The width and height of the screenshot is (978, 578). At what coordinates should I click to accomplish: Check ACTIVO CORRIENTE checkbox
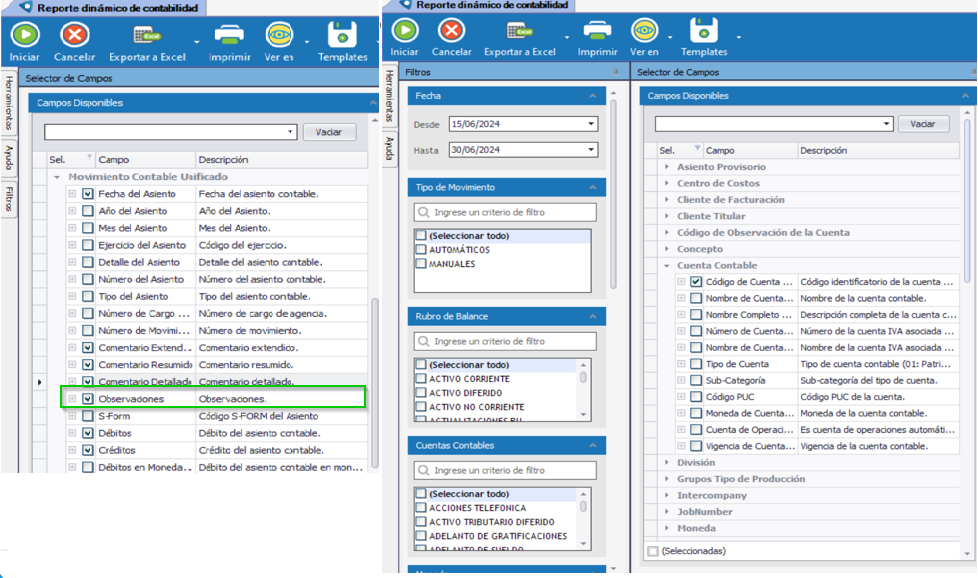coord(421,378)
